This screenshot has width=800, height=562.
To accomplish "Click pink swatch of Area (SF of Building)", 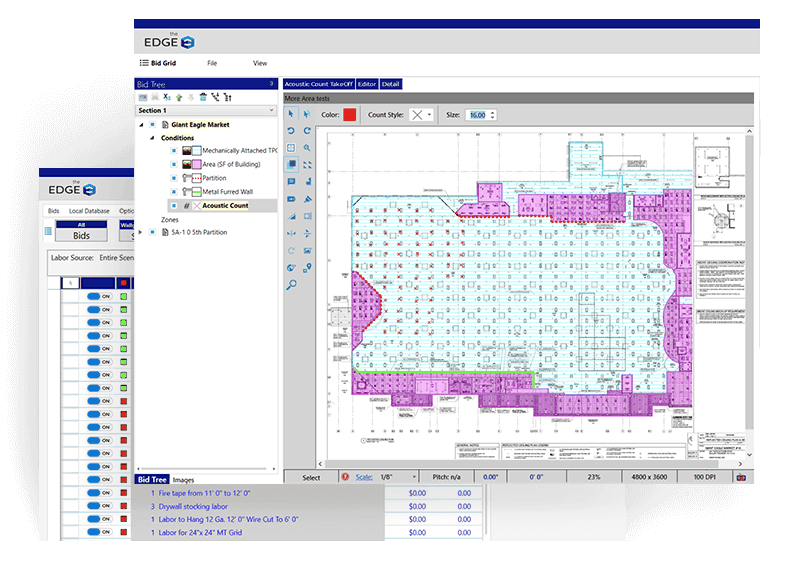I will (196, 164).
